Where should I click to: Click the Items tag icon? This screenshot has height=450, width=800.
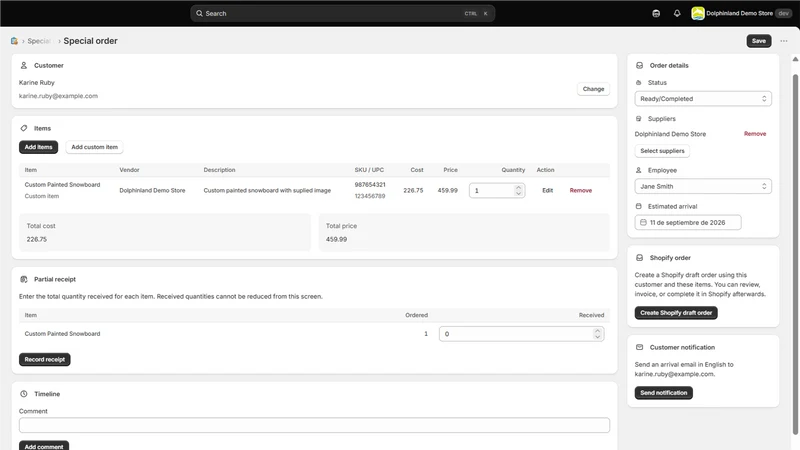coord(23,128)
